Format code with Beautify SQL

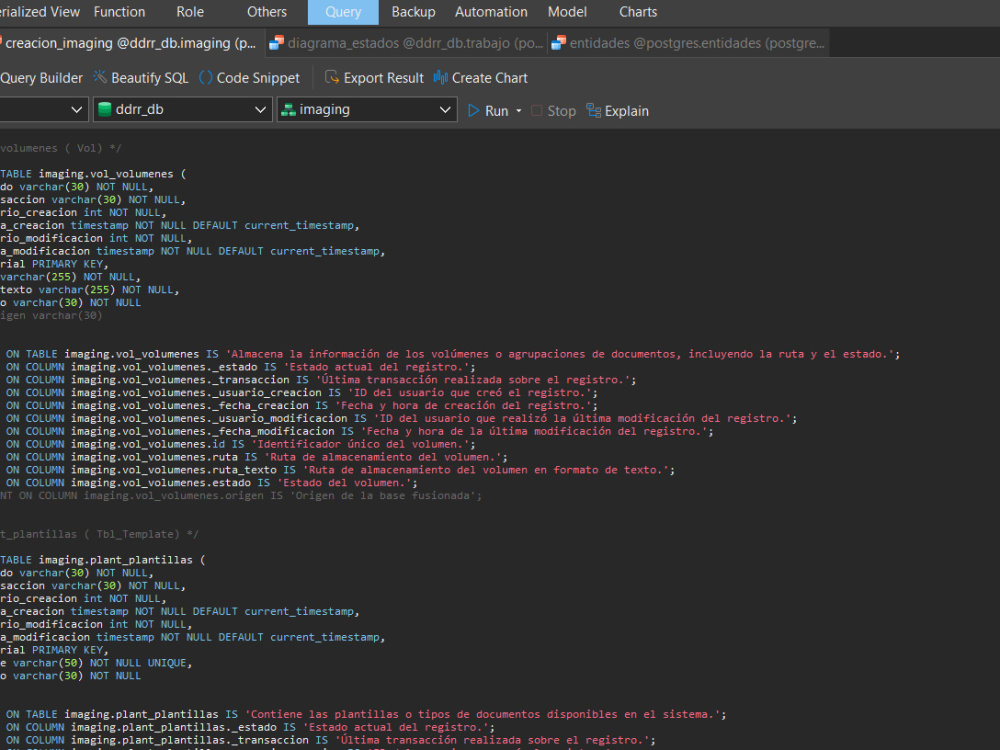coord(141,78)
